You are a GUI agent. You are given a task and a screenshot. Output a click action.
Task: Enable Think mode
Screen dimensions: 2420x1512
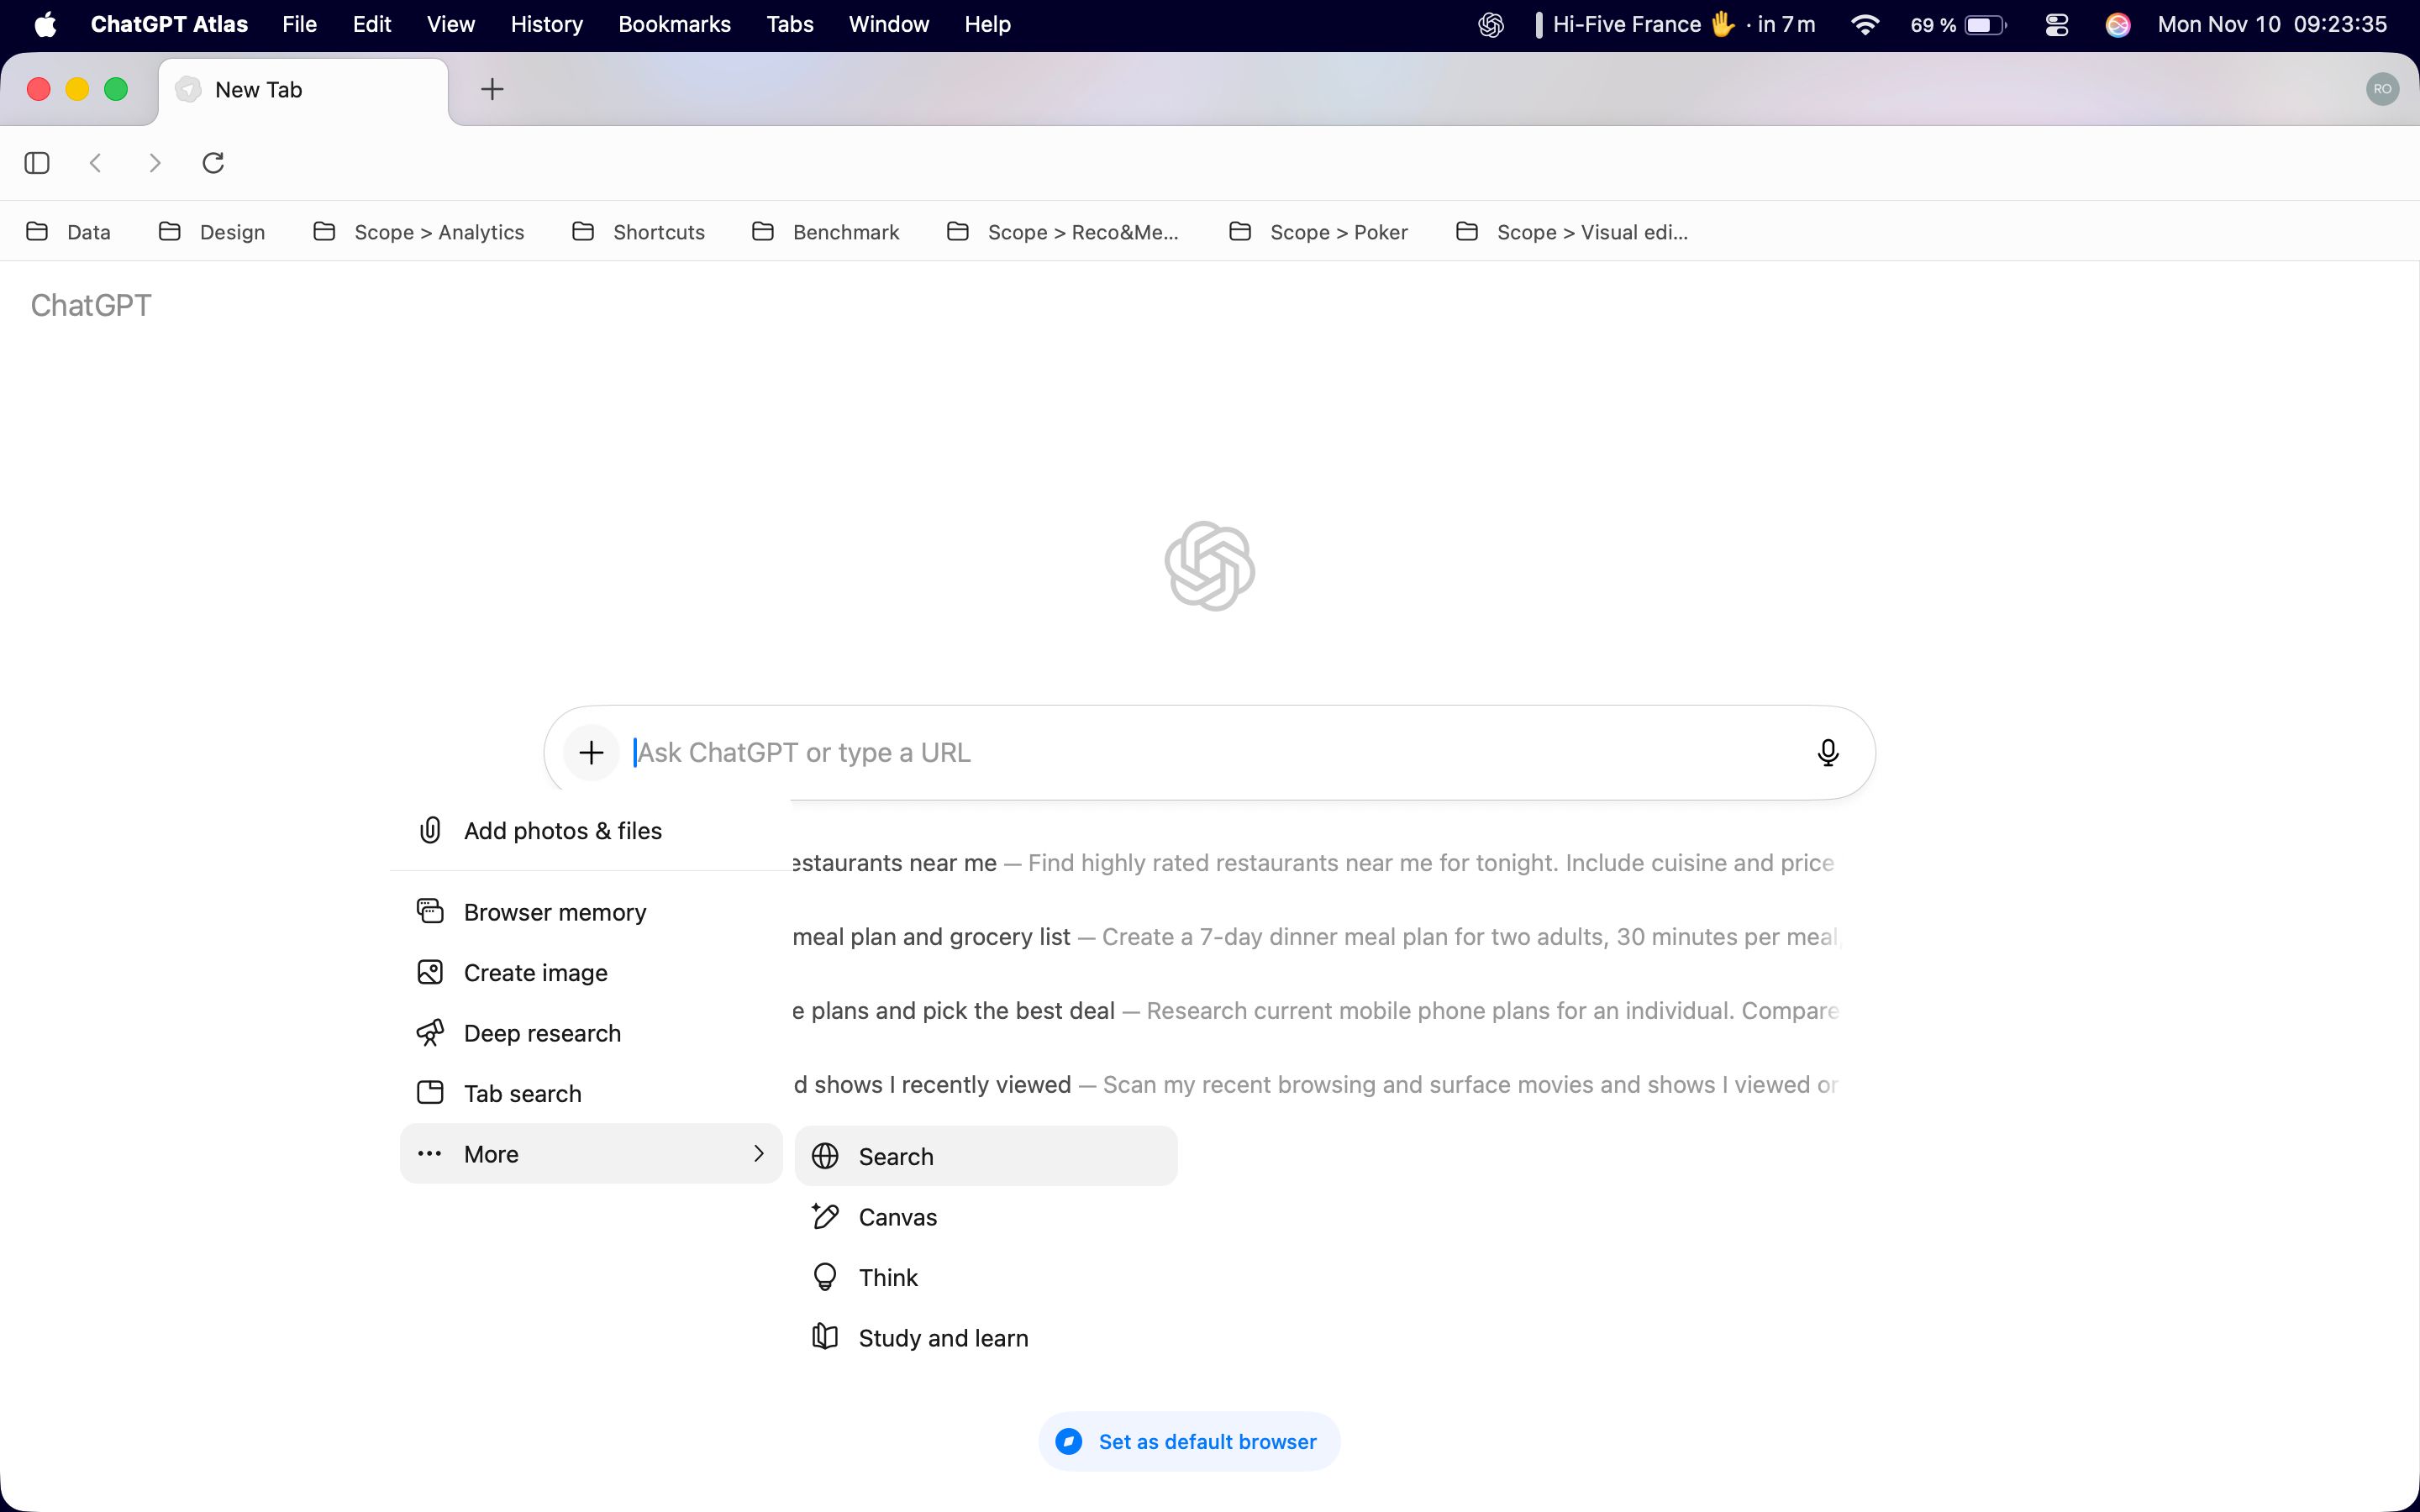[887, 1276]
